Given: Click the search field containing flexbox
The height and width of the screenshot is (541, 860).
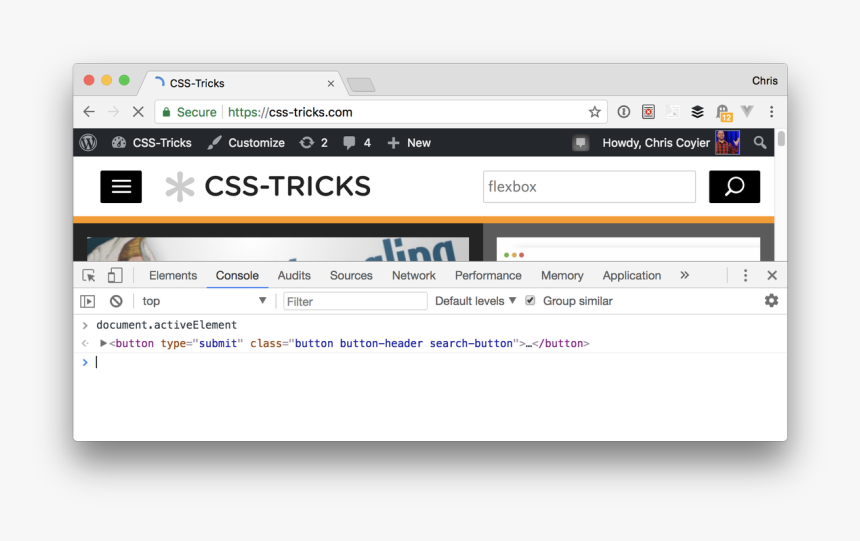Looking at the screenshot, I should tap(589, 187).
